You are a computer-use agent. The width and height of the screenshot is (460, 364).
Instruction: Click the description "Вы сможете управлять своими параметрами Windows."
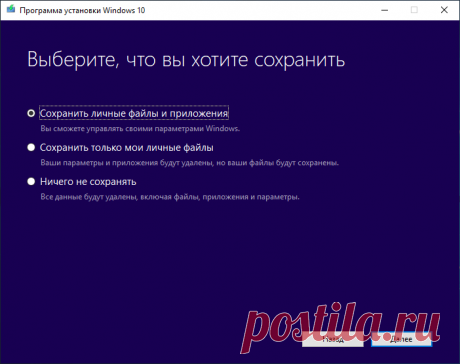tap(140, 129)
